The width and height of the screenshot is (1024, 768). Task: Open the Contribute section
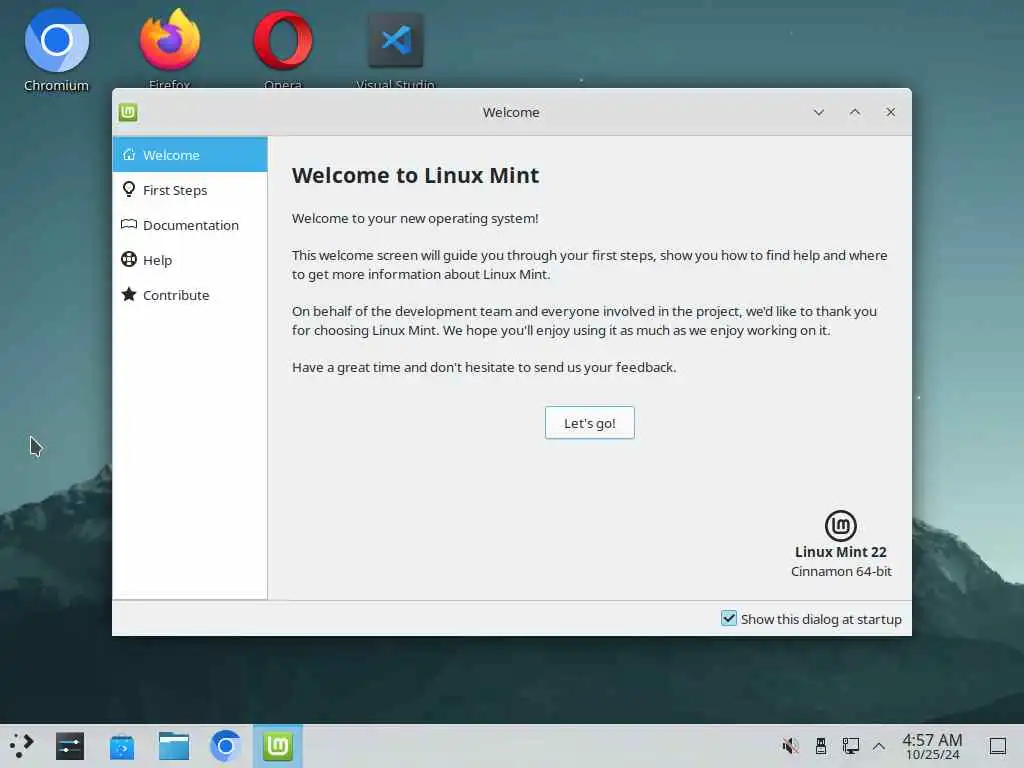[x=190, y=295]
